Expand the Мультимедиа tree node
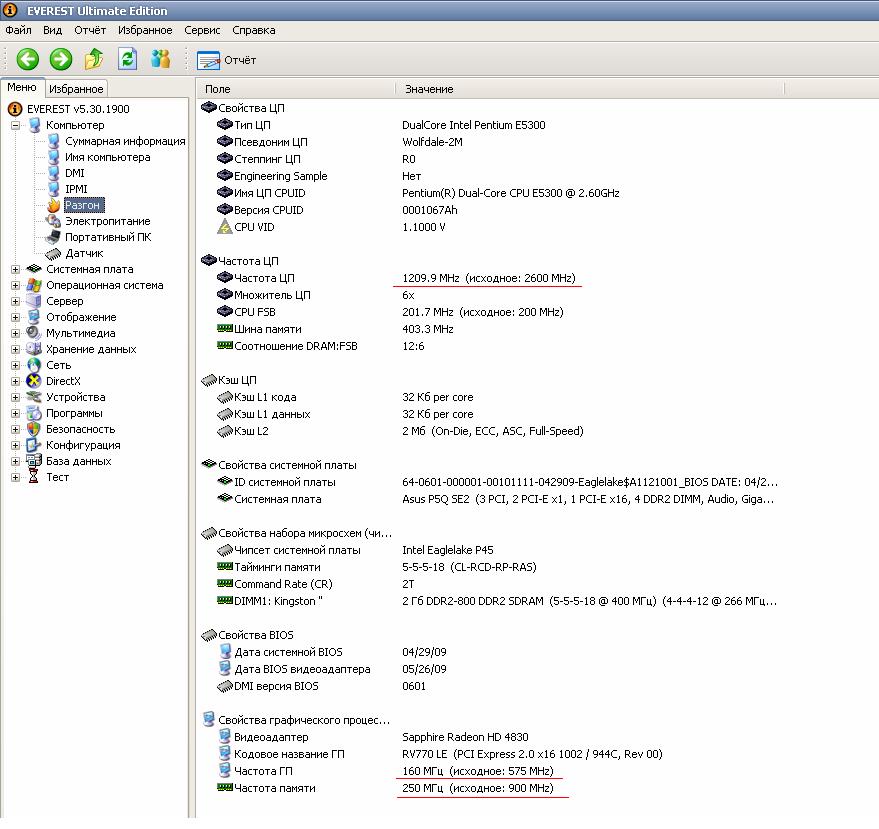The height and width of the screenshot is (829, 879). 16,333
